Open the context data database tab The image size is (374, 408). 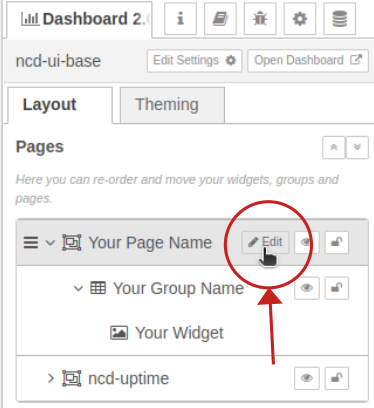tap(340, 19)
